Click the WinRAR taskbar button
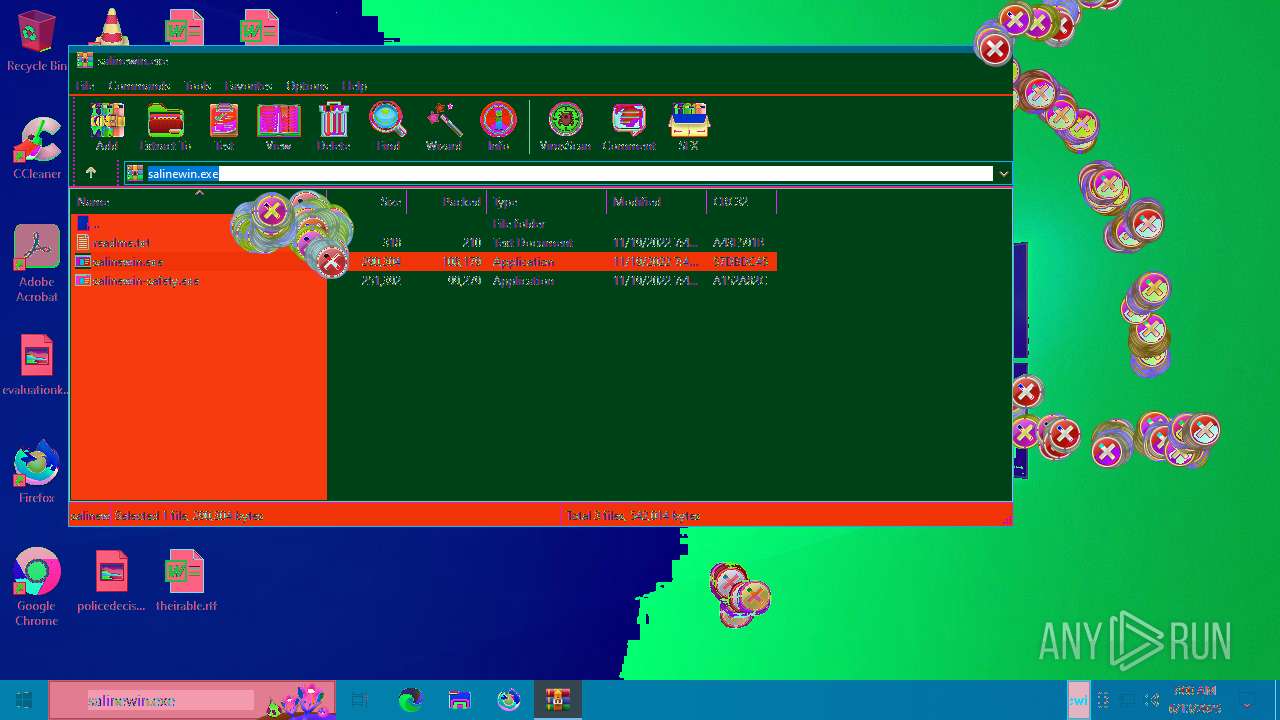The height and width of the screenshot is (720, 1280). [557, 700]
